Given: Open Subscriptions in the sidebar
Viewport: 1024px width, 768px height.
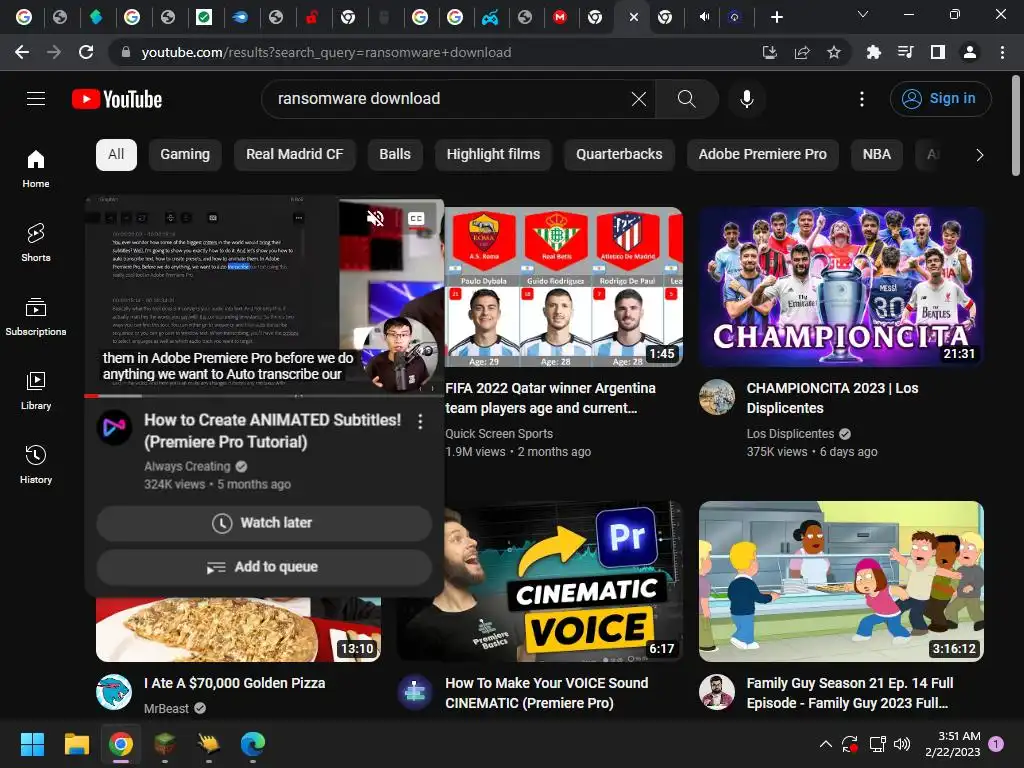Looking at the screenshot, I should pyautogui.click(x=36, y=317).
